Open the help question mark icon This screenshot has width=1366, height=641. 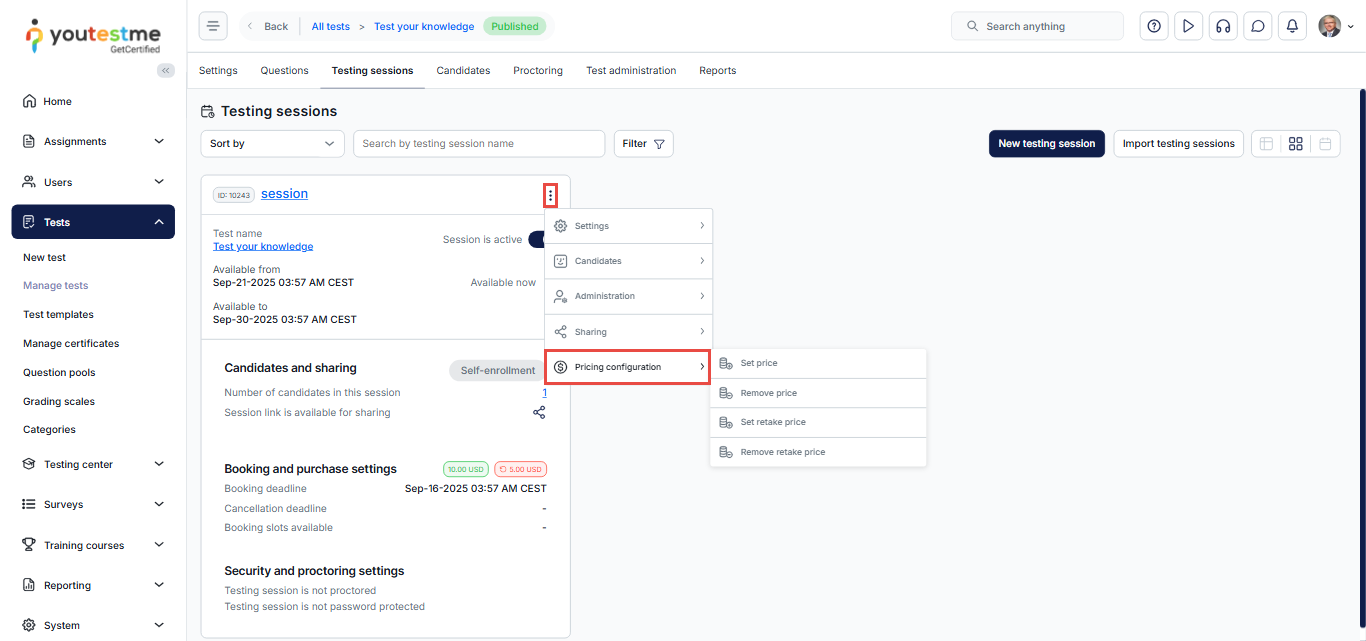[1154, 27]
